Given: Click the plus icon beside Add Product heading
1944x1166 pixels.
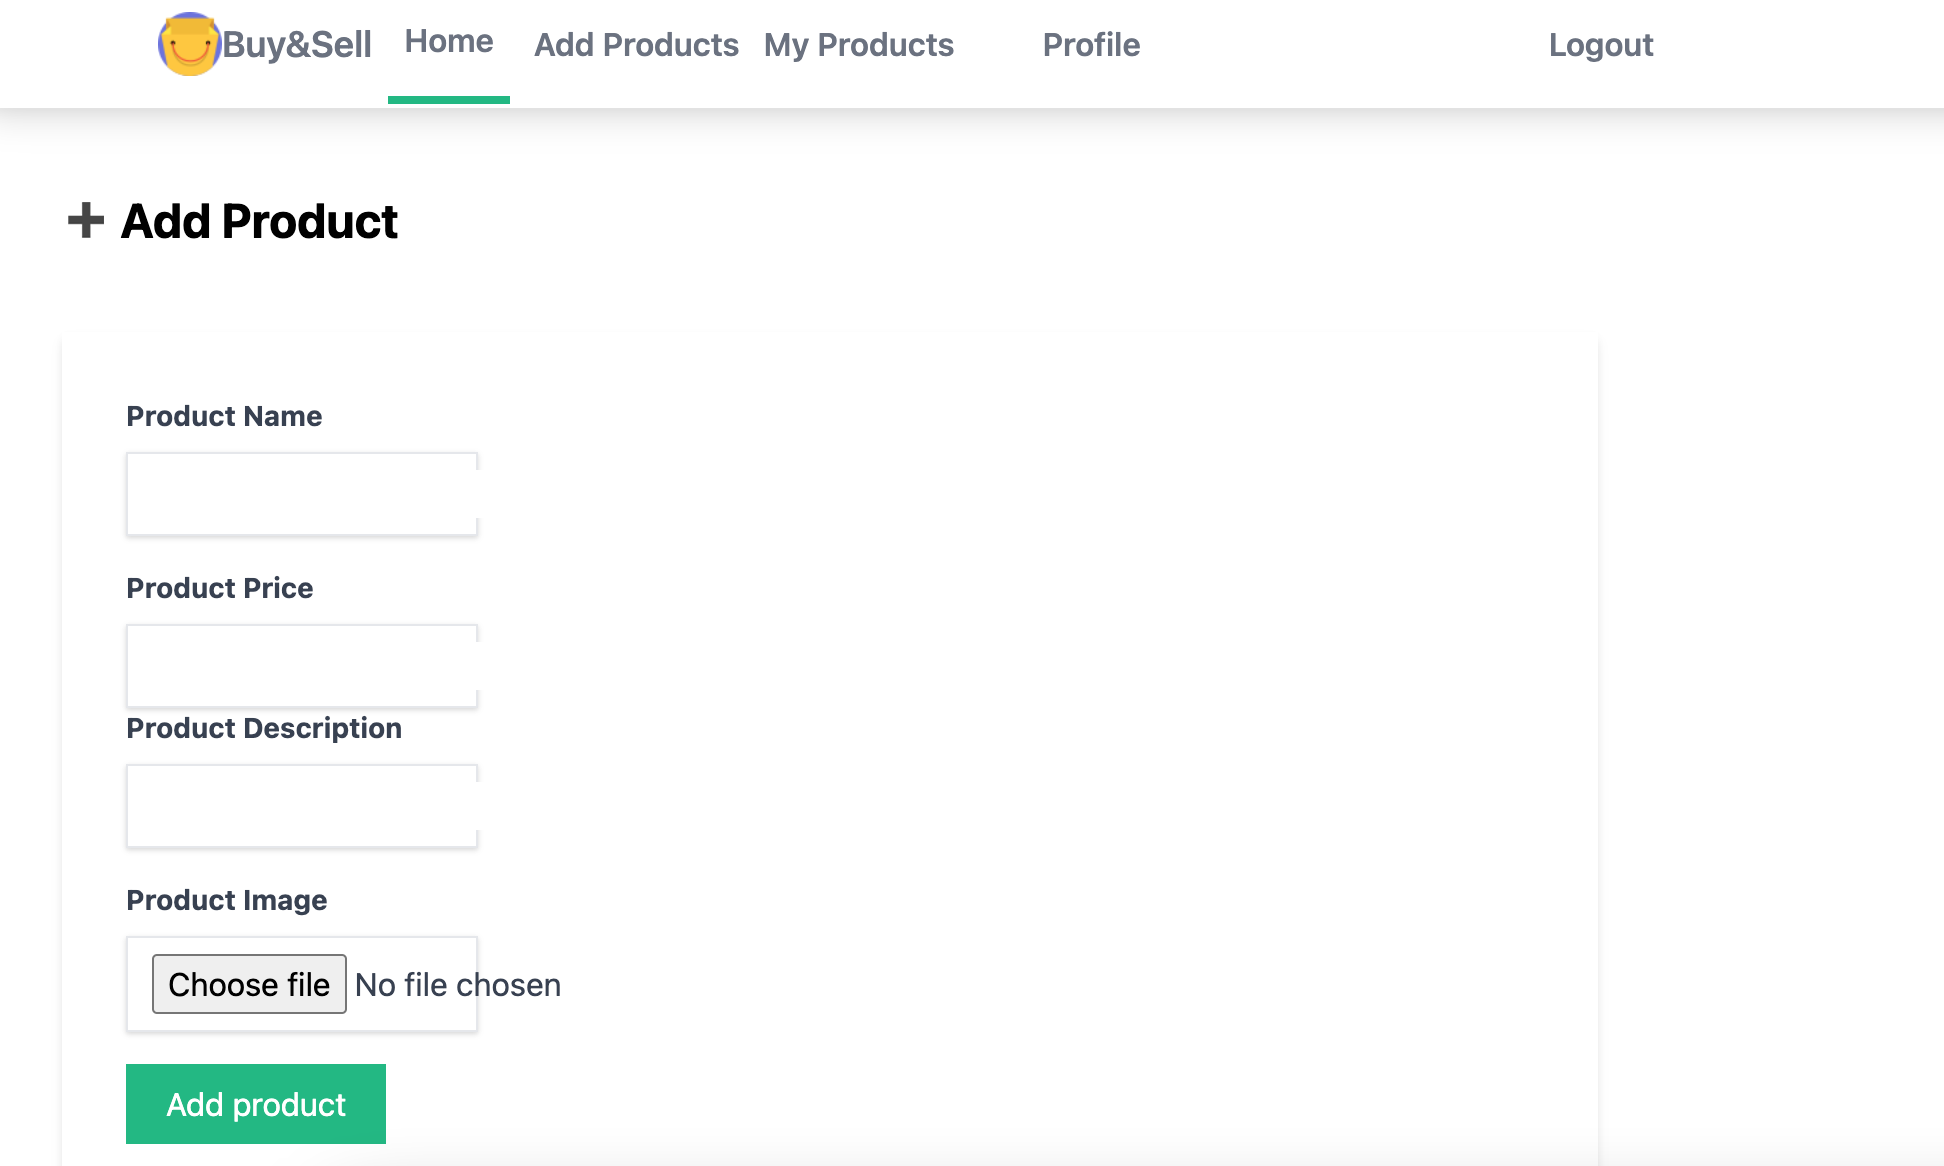Looking at the screenshot, I should [83, 221].
